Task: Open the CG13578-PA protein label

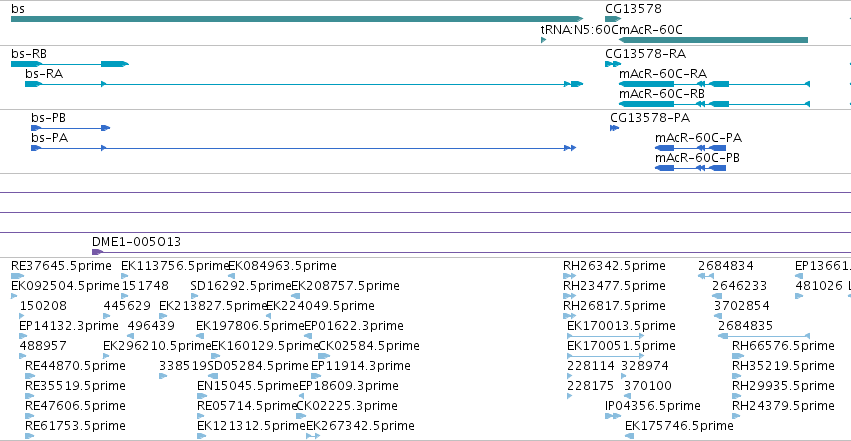Action: tap(650, 118)
